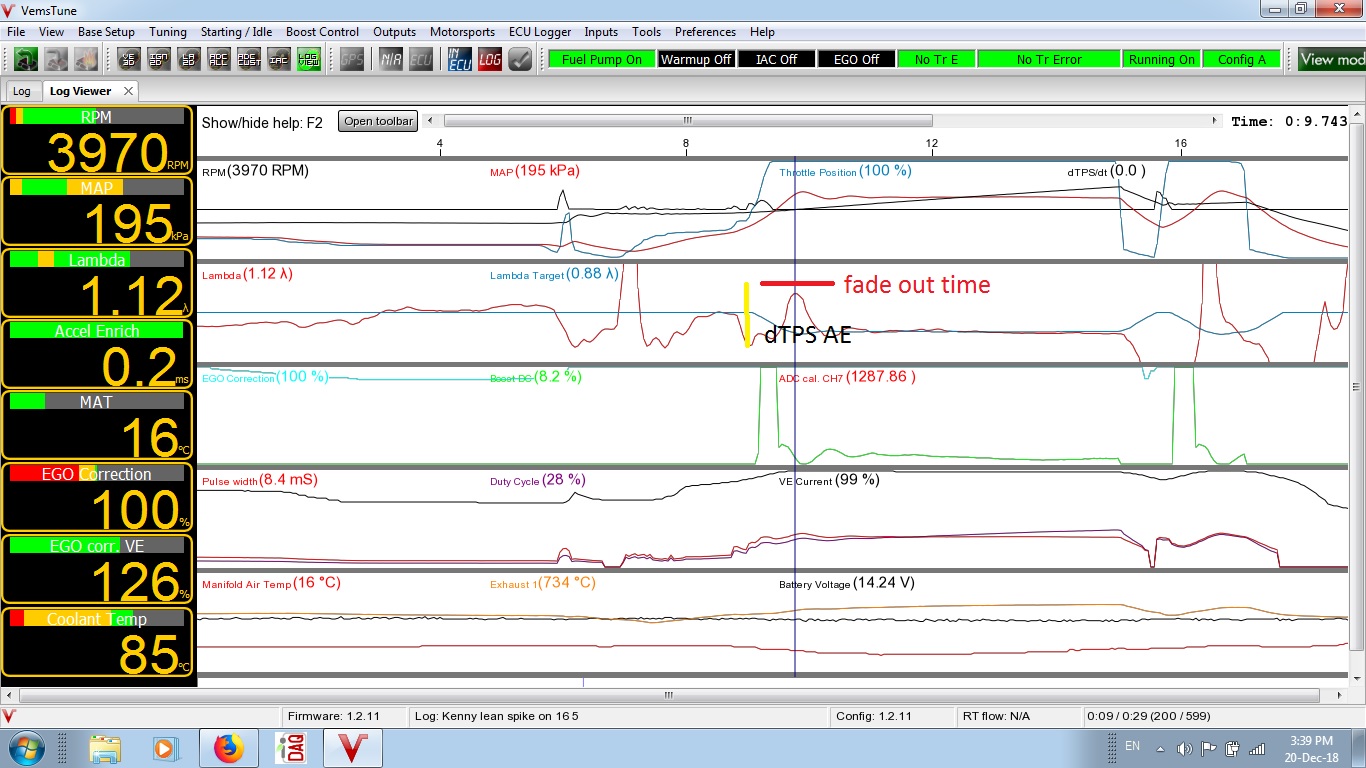The height and width of the screenshot is (768, 1366).
Task: Click the green LOG VIEW icon
Action: (x=309, y=59)
